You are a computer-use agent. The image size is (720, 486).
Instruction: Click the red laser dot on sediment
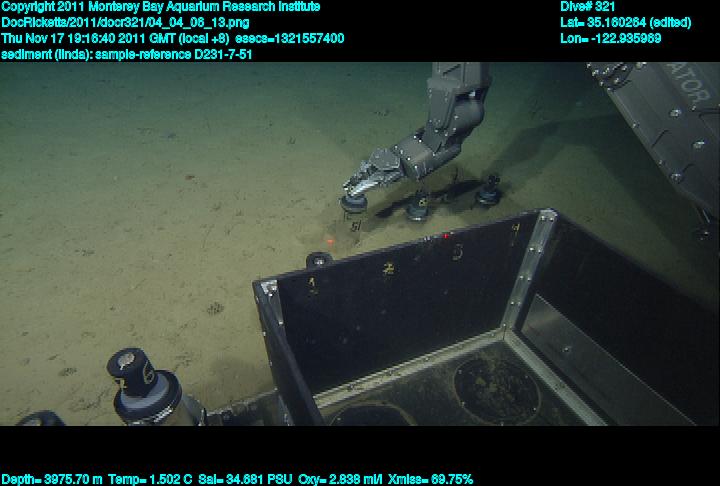click(331, 242)
